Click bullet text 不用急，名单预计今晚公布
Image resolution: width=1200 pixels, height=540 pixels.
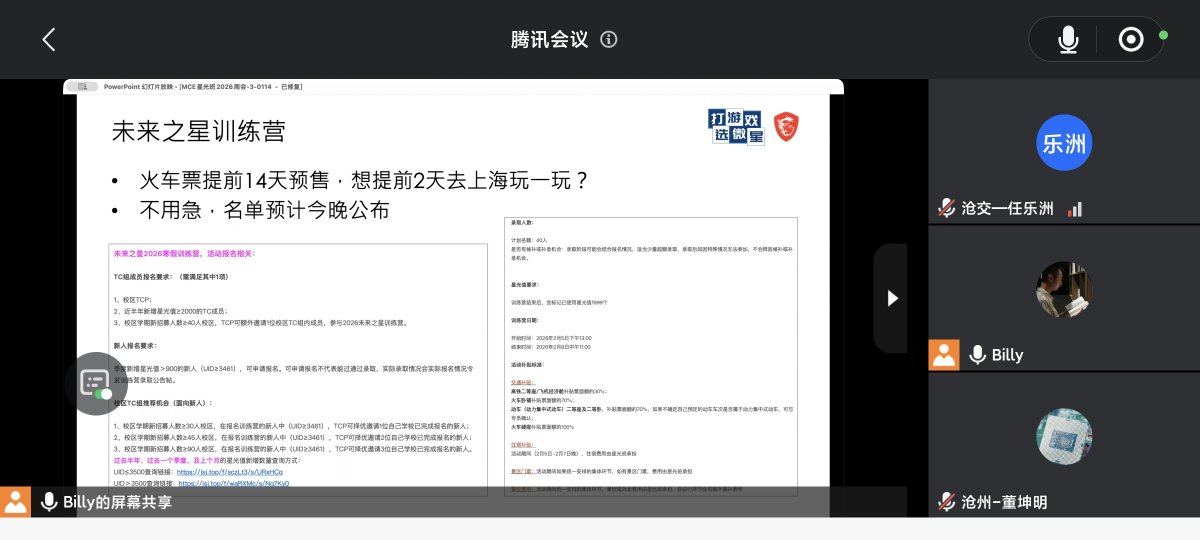pyautogui.click(x=264, y=211)
